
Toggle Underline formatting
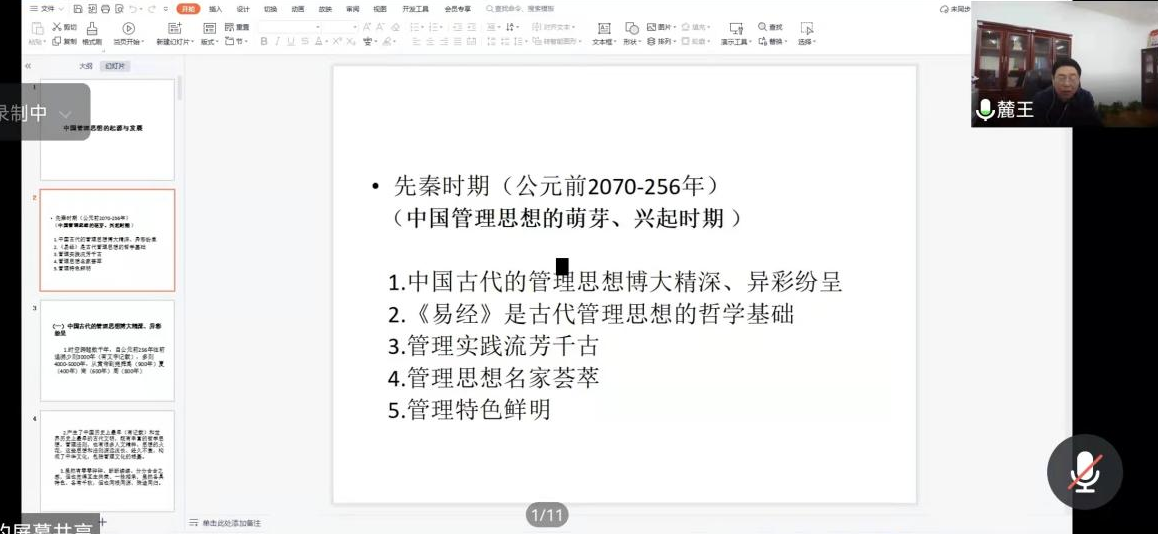pos(291,41)
